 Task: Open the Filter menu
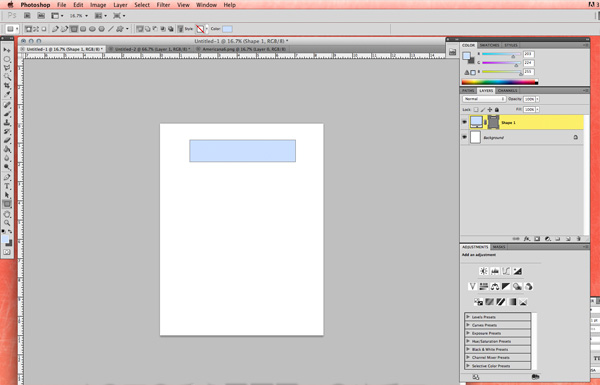point(163,5)
